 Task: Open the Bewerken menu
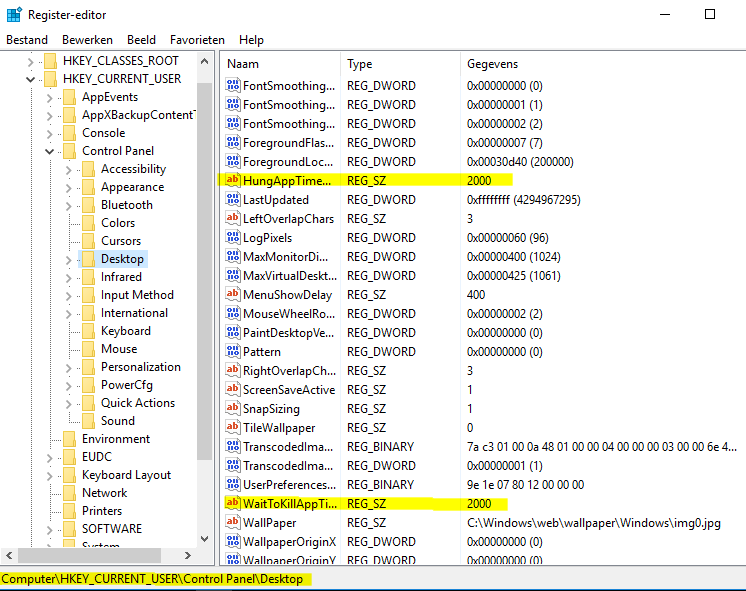point(87,40)
